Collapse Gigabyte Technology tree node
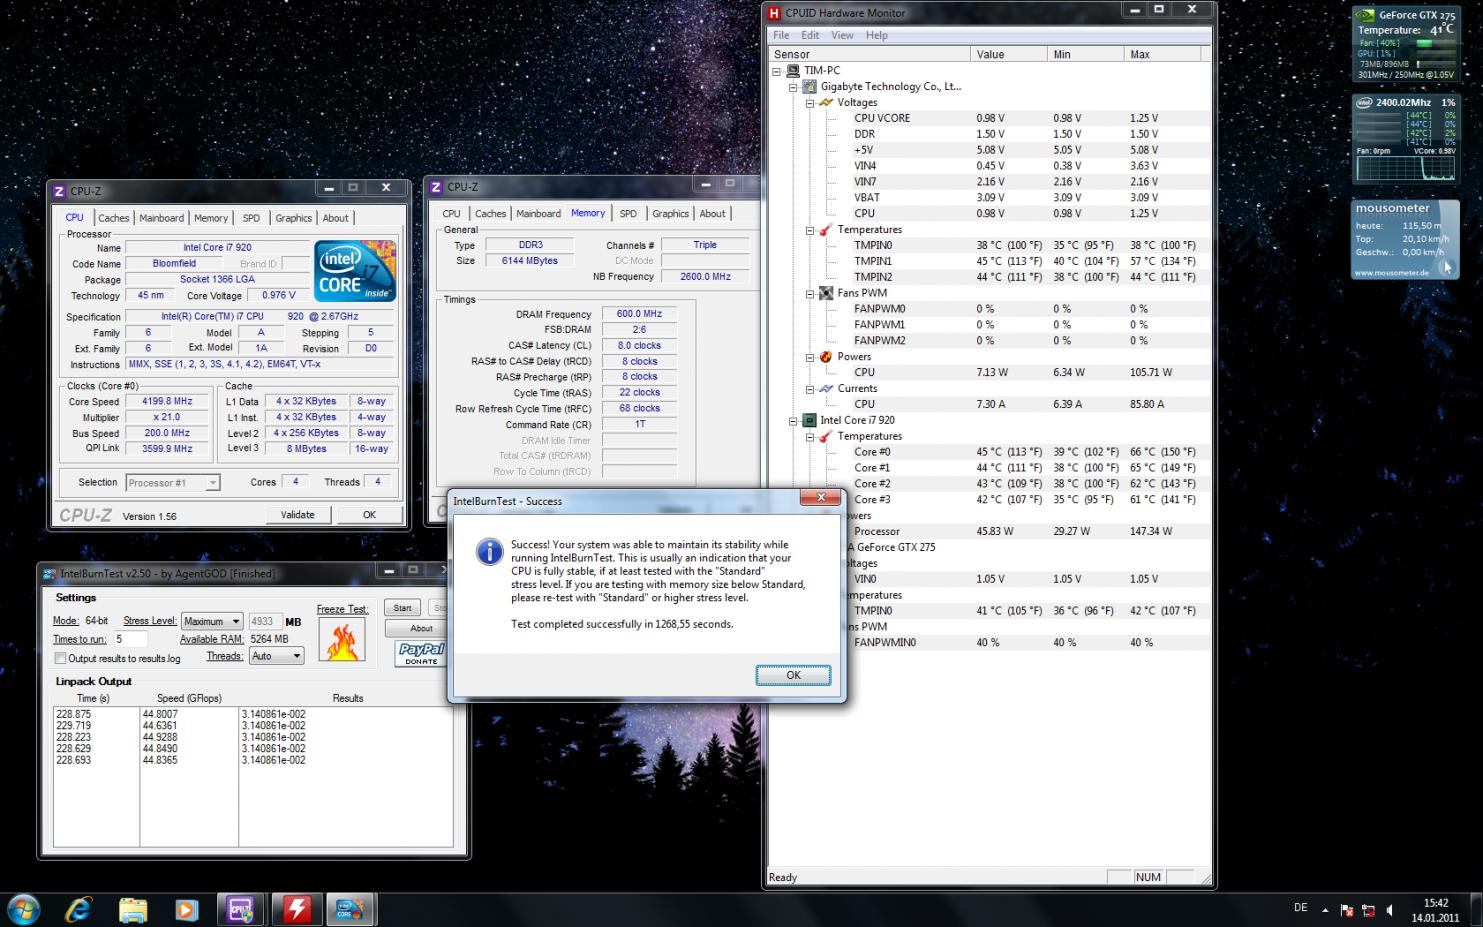 pyautogui.click(x=793, y=87)
